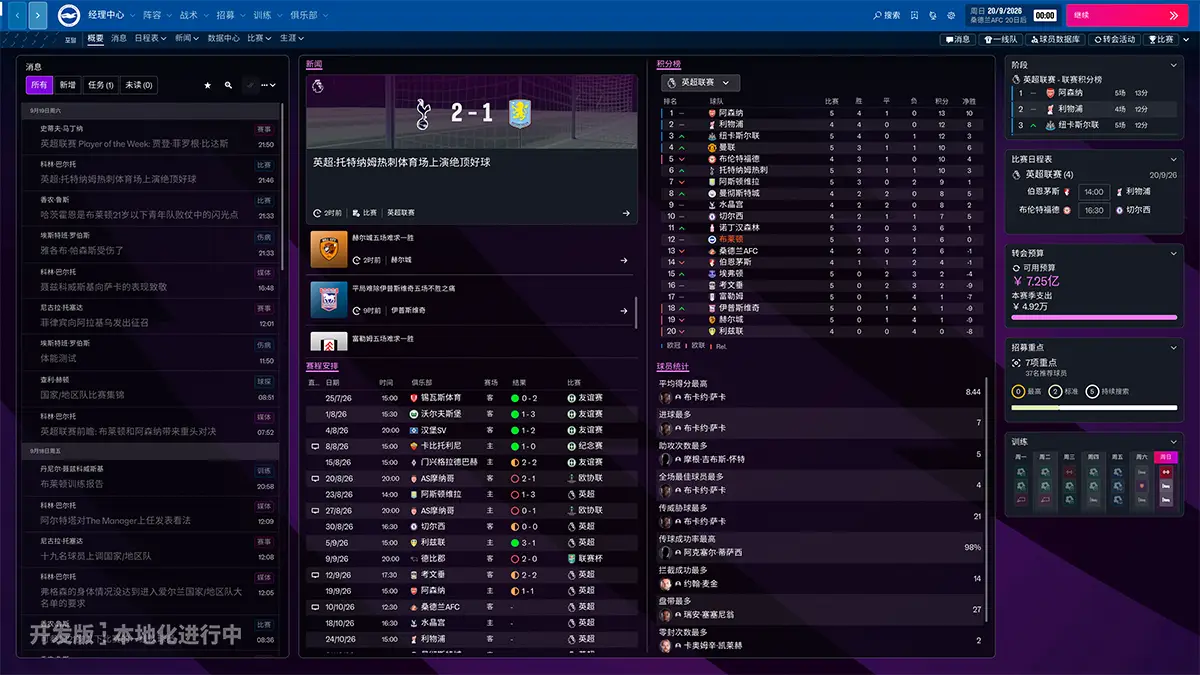Click the 一线队 shortcut button

pos(1002,39)
